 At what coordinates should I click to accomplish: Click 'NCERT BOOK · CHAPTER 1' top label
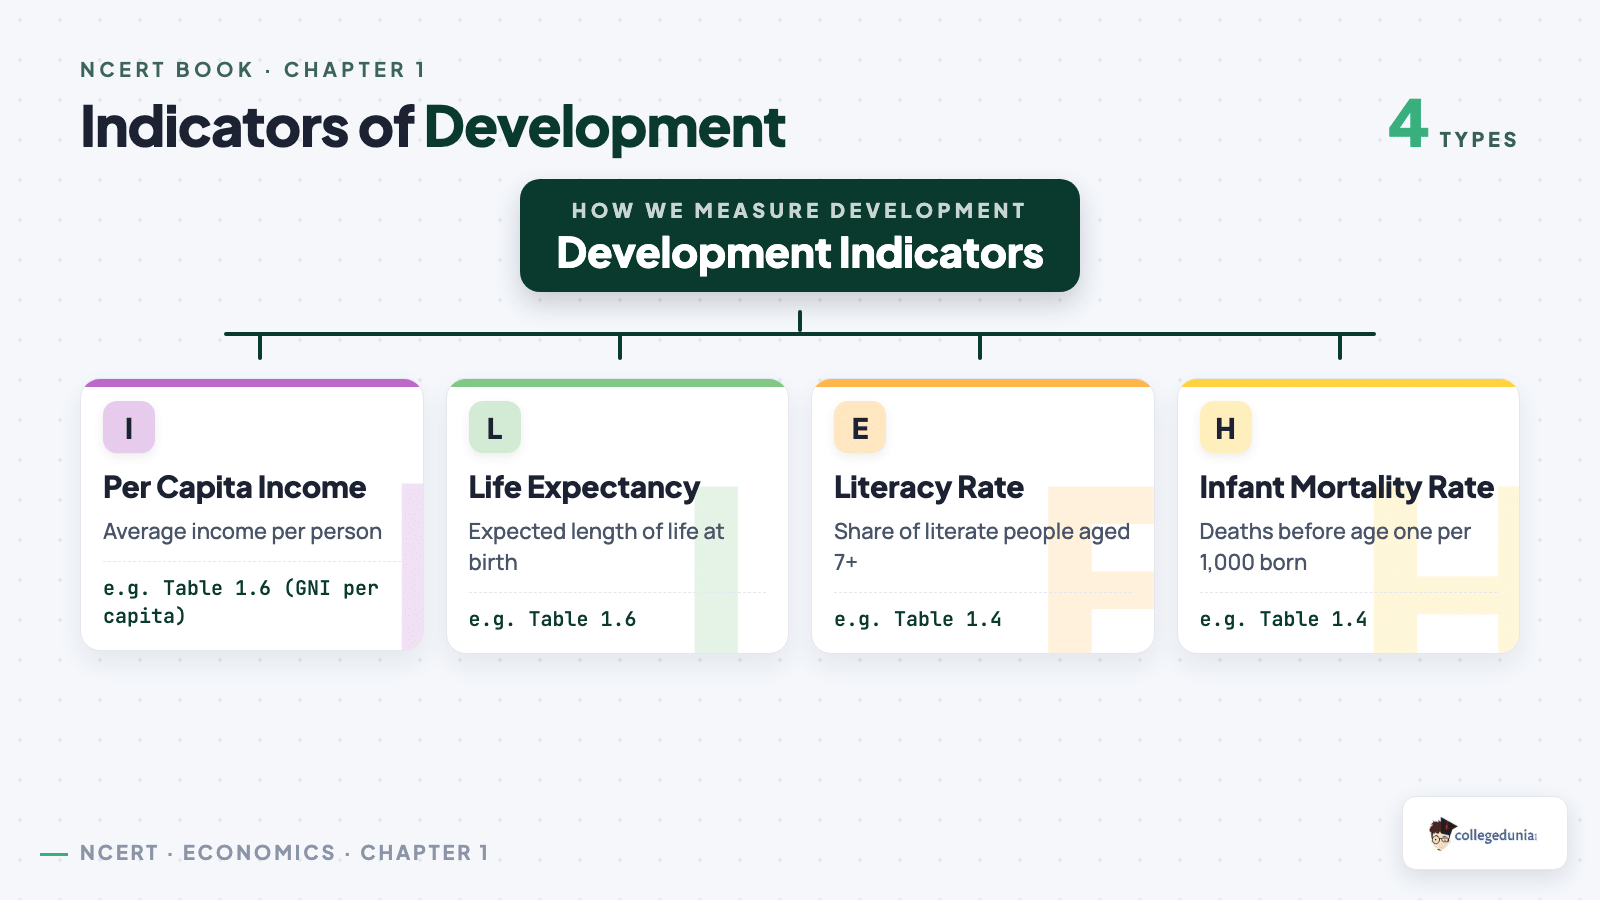(253, 70)
